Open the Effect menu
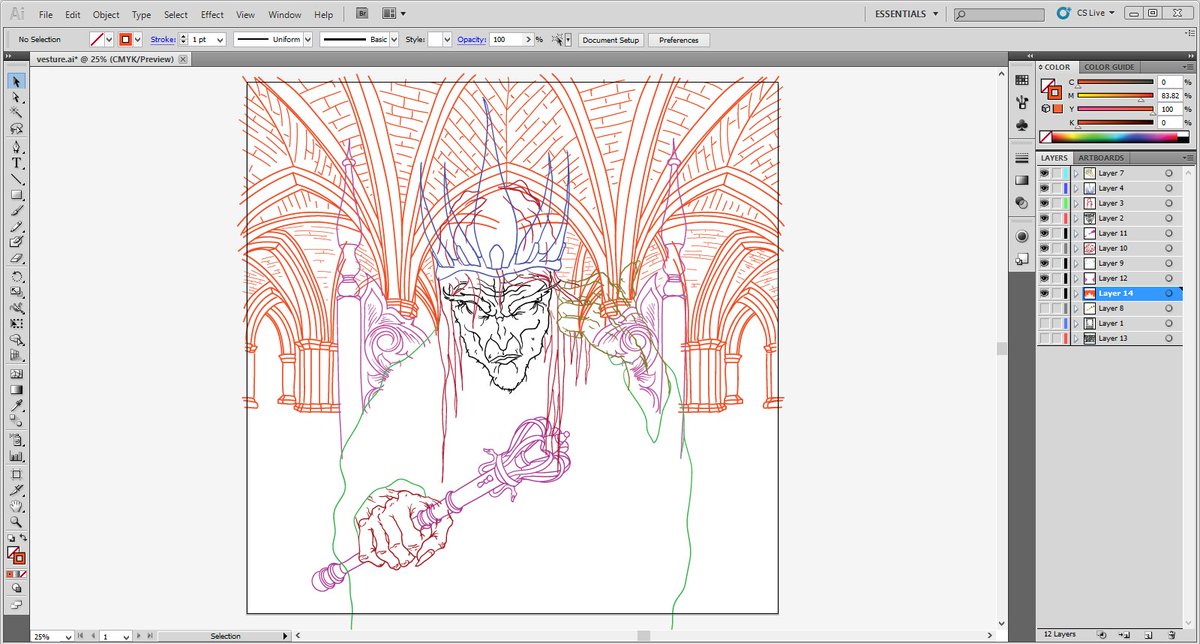1200x644 pixels. point(212,15)
